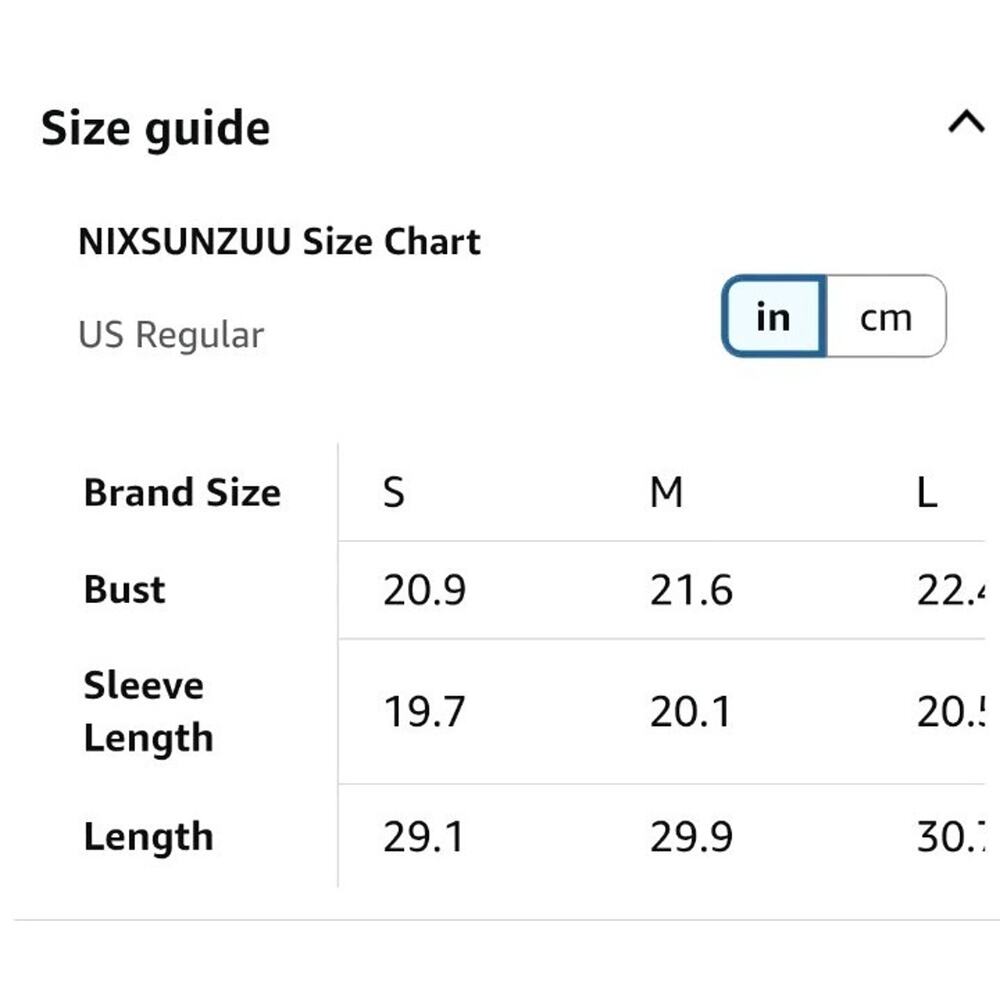1000x1000 pixels.
Task: Select the S size column header
Action: point(394,492)
